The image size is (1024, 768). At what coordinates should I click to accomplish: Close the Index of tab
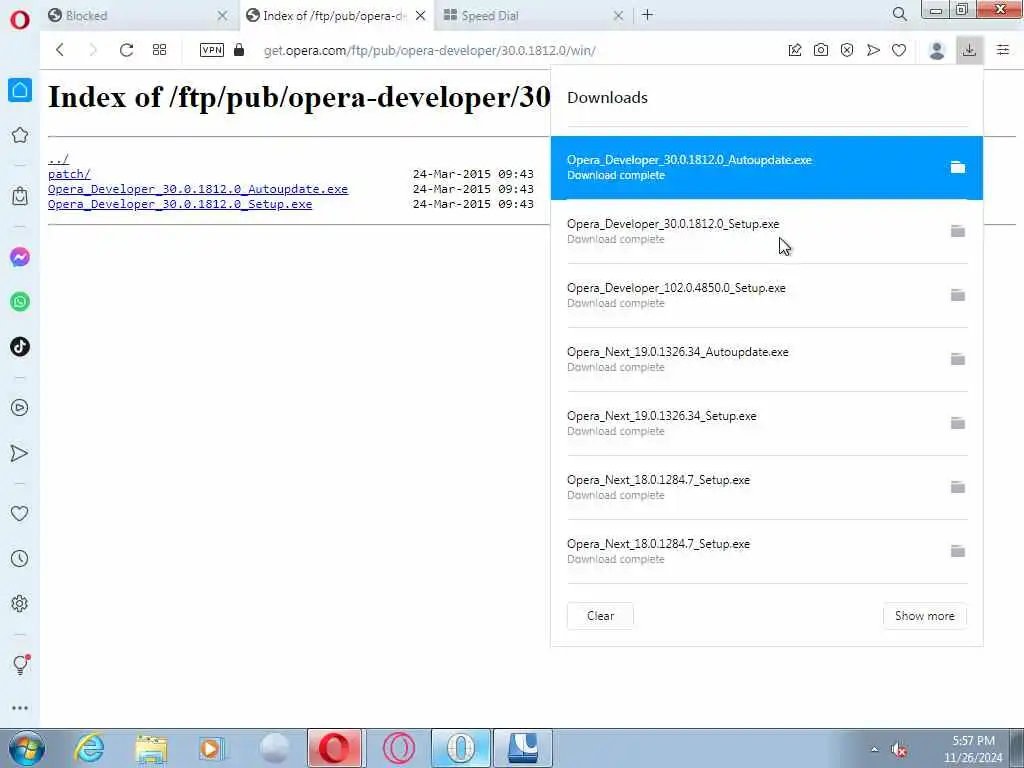point(421,15)
